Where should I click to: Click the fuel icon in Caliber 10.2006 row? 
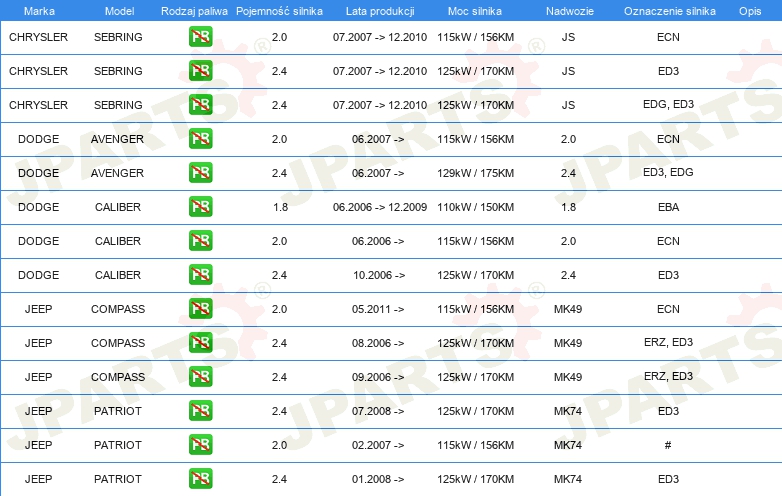200,275
